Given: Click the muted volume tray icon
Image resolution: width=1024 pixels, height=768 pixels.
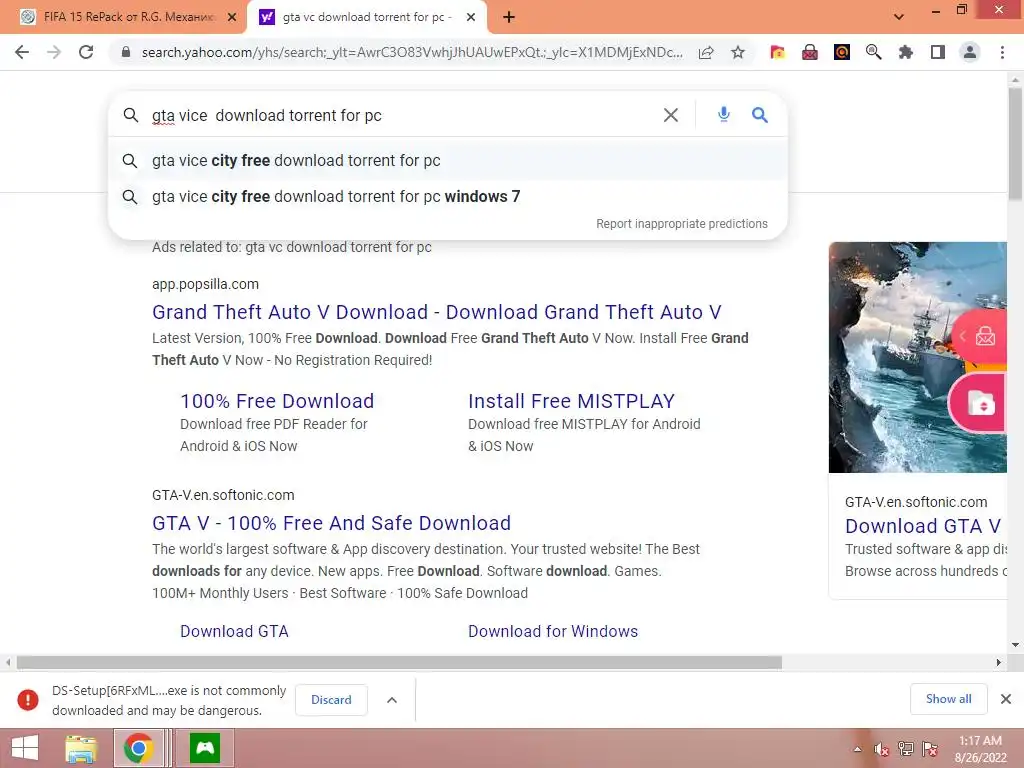Looking at the screenshot, I should click(882, 749).
